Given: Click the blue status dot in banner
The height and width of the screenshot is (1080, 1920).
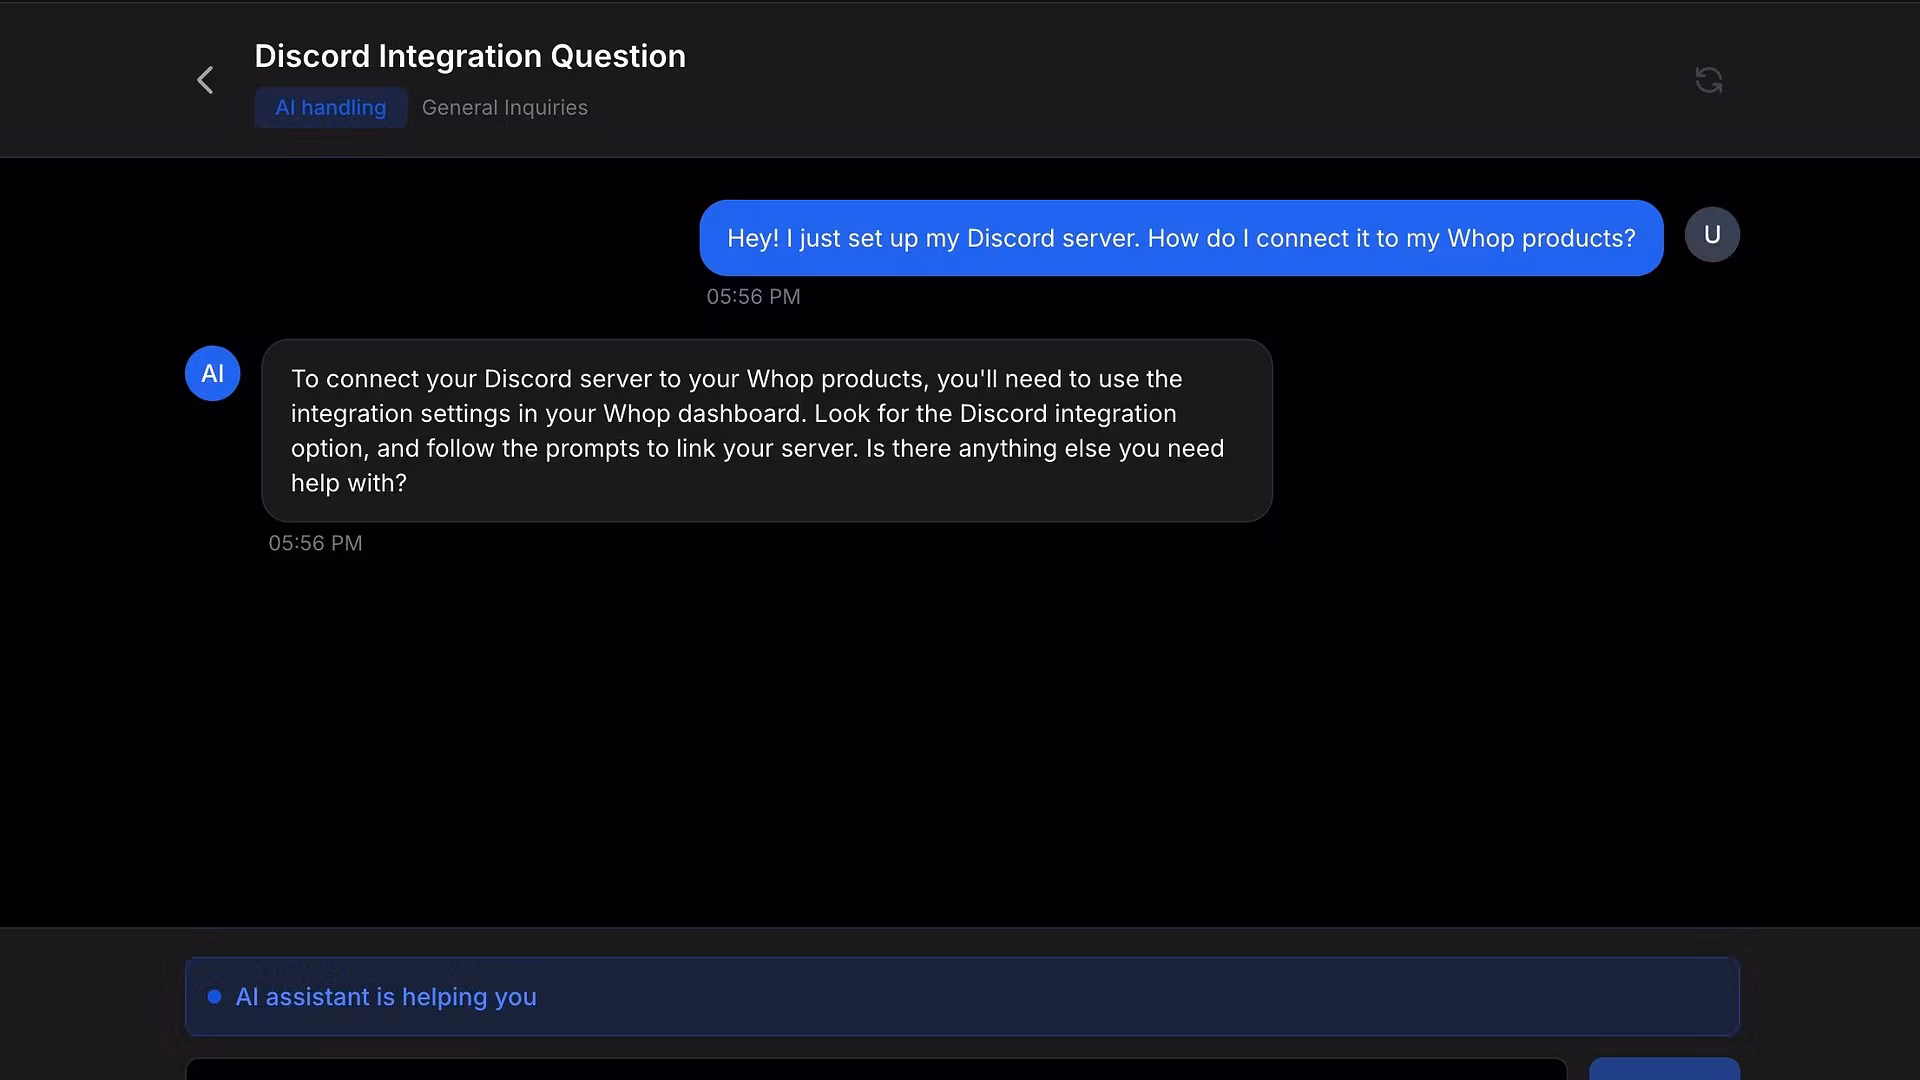Looking at the screenshot, I should pos(214,997).
